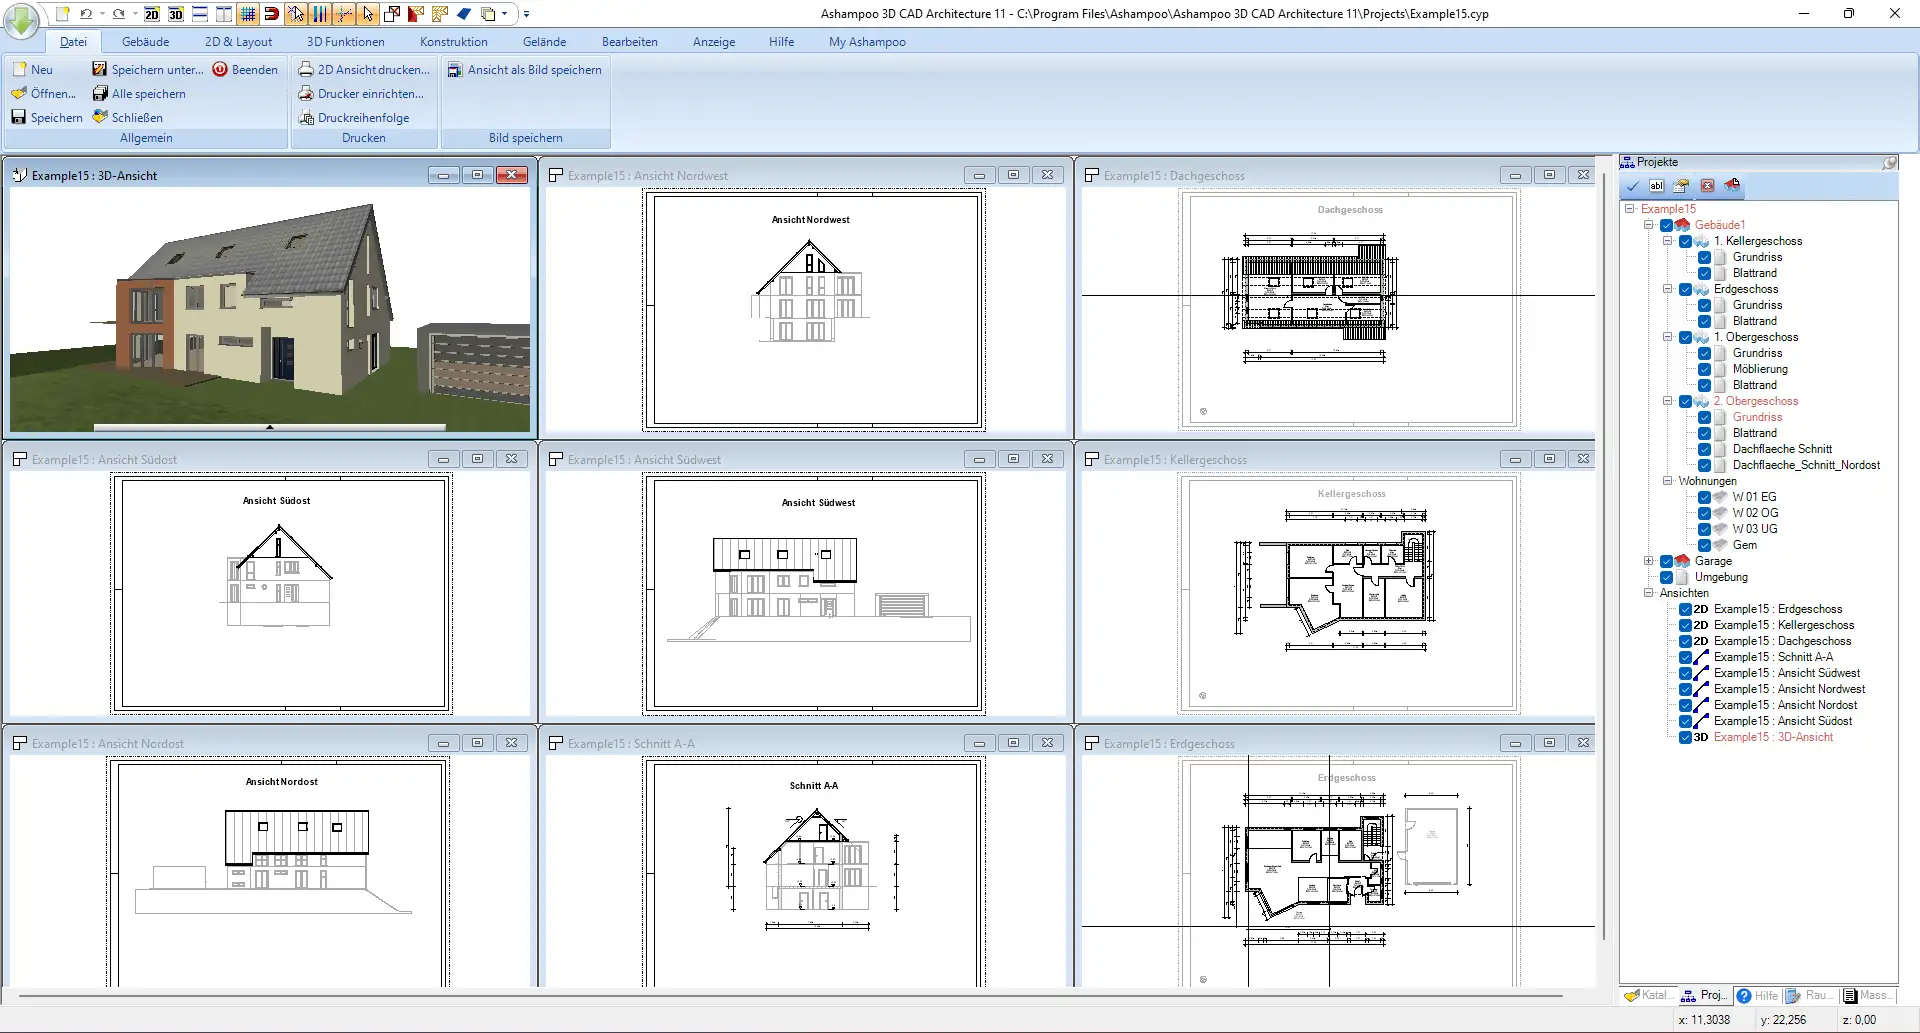Click 'Ansicht als Bild speichern' button
Screen dimensions: 1920x1033
pos(525,70)
